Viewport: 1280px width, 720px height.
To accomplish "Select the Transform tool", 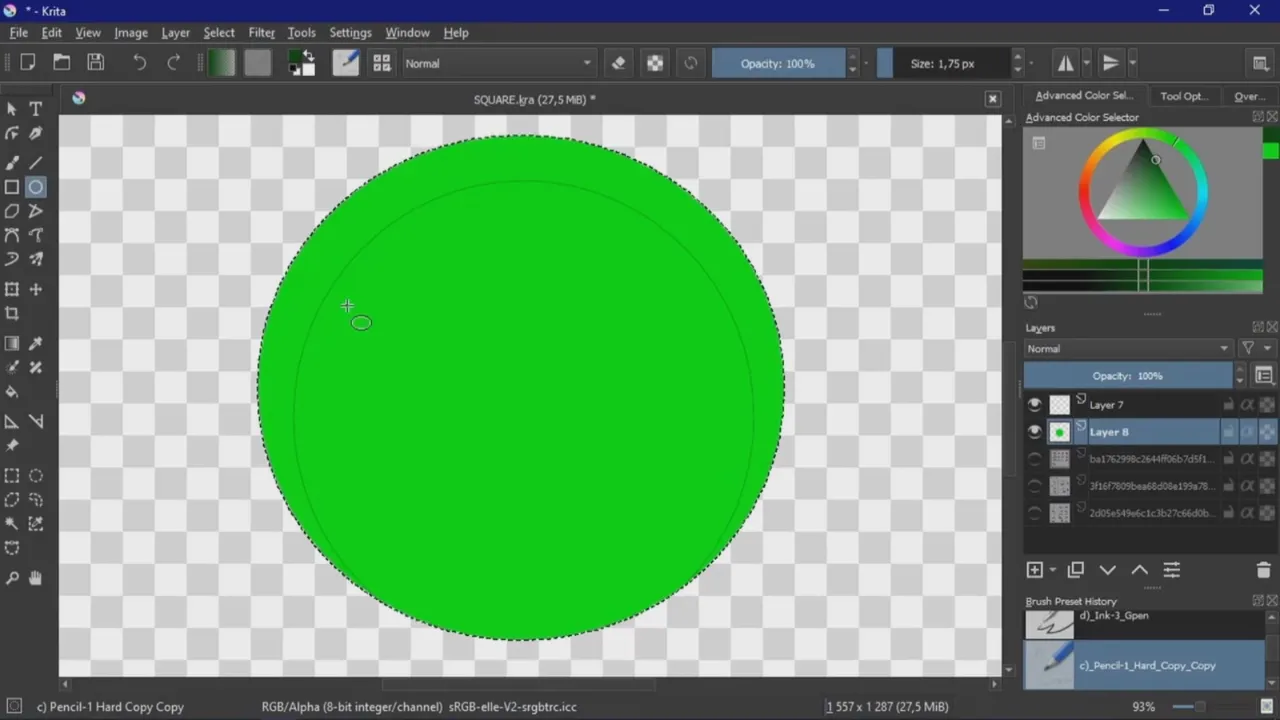I will pos(12,289).
